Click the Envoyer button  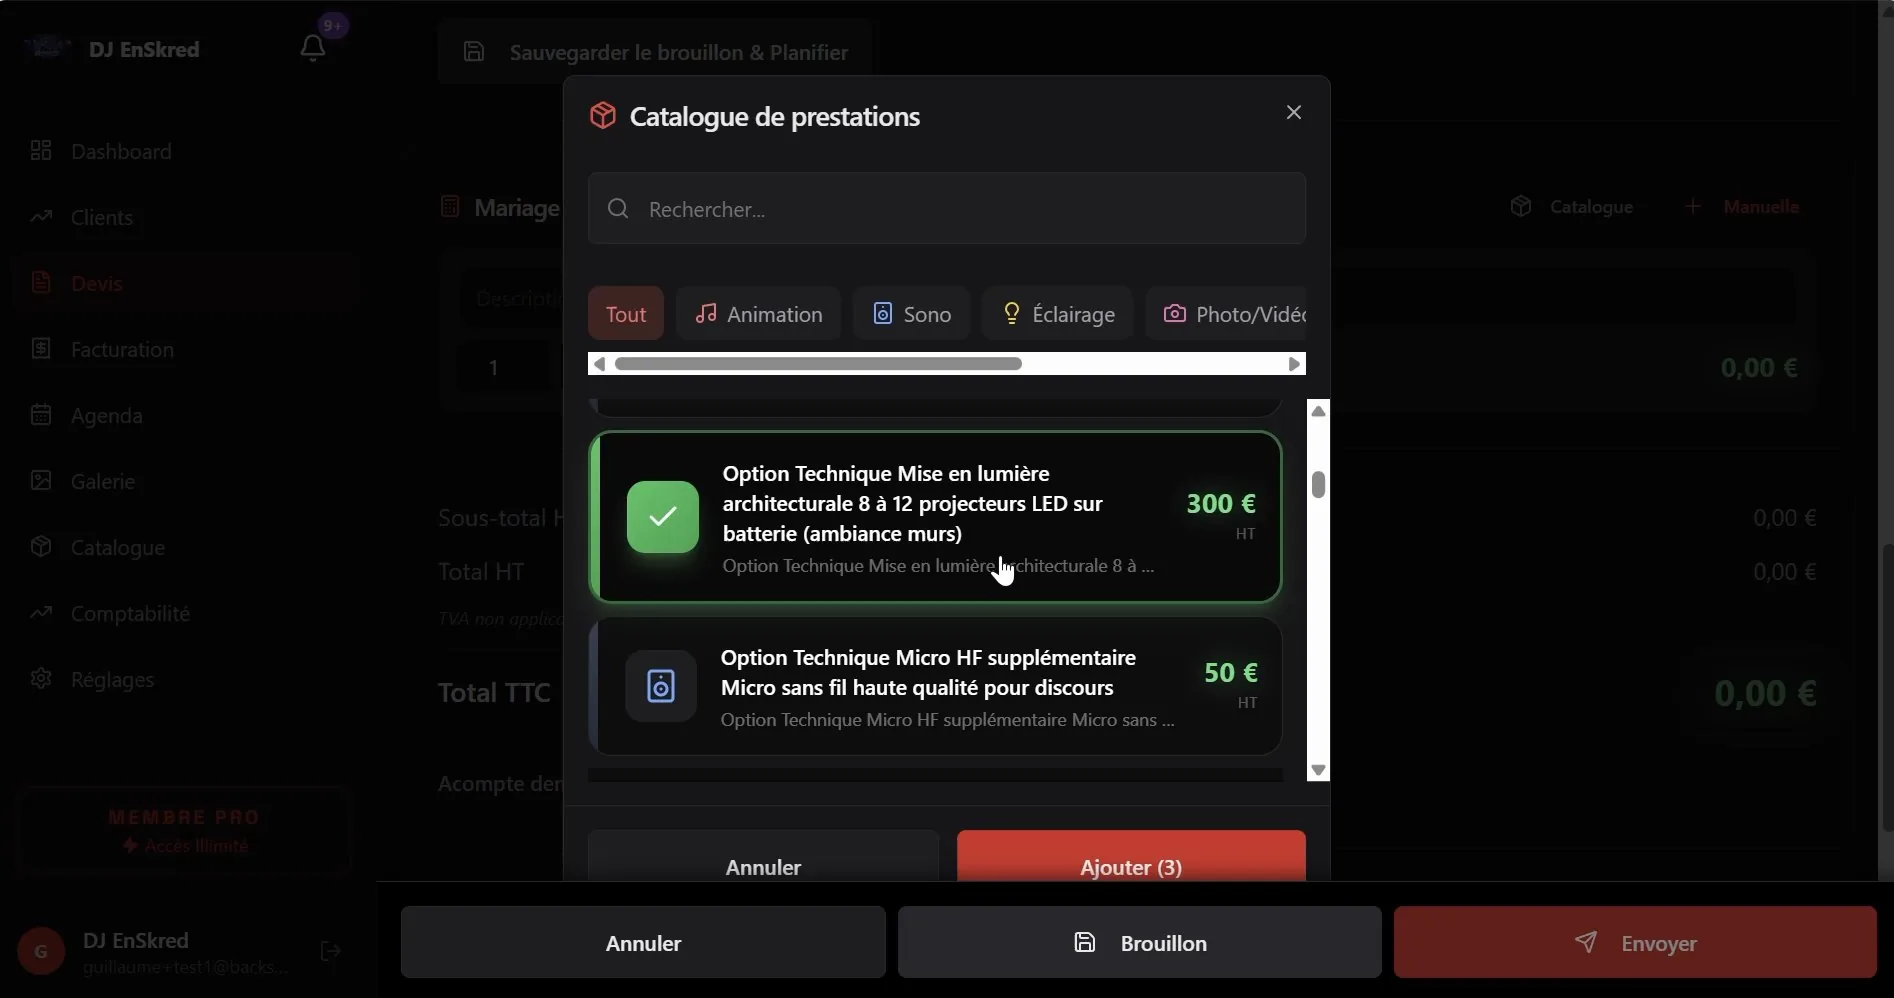(1635, 942)
